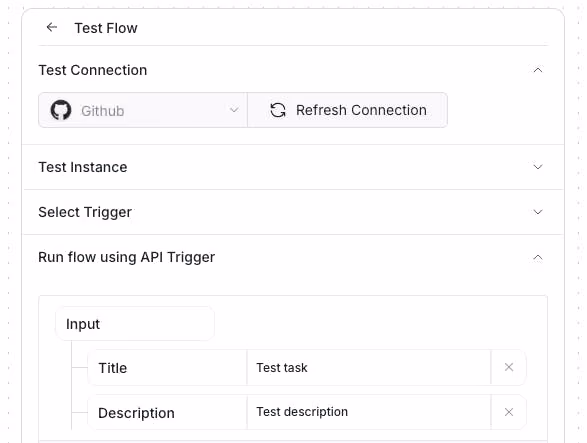Expand the Test Instance section
This screenshot has height=443, width=587.
click(538, 167)
